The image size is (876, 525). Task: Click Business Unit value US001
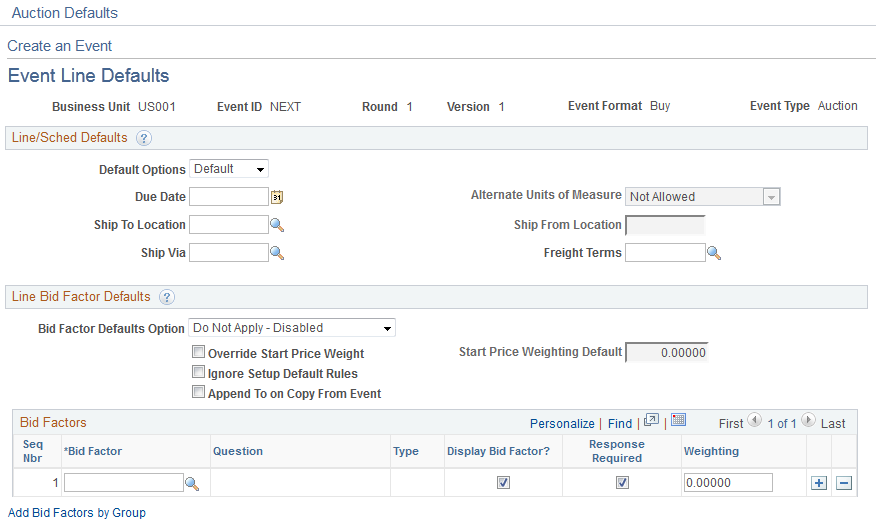157,107
